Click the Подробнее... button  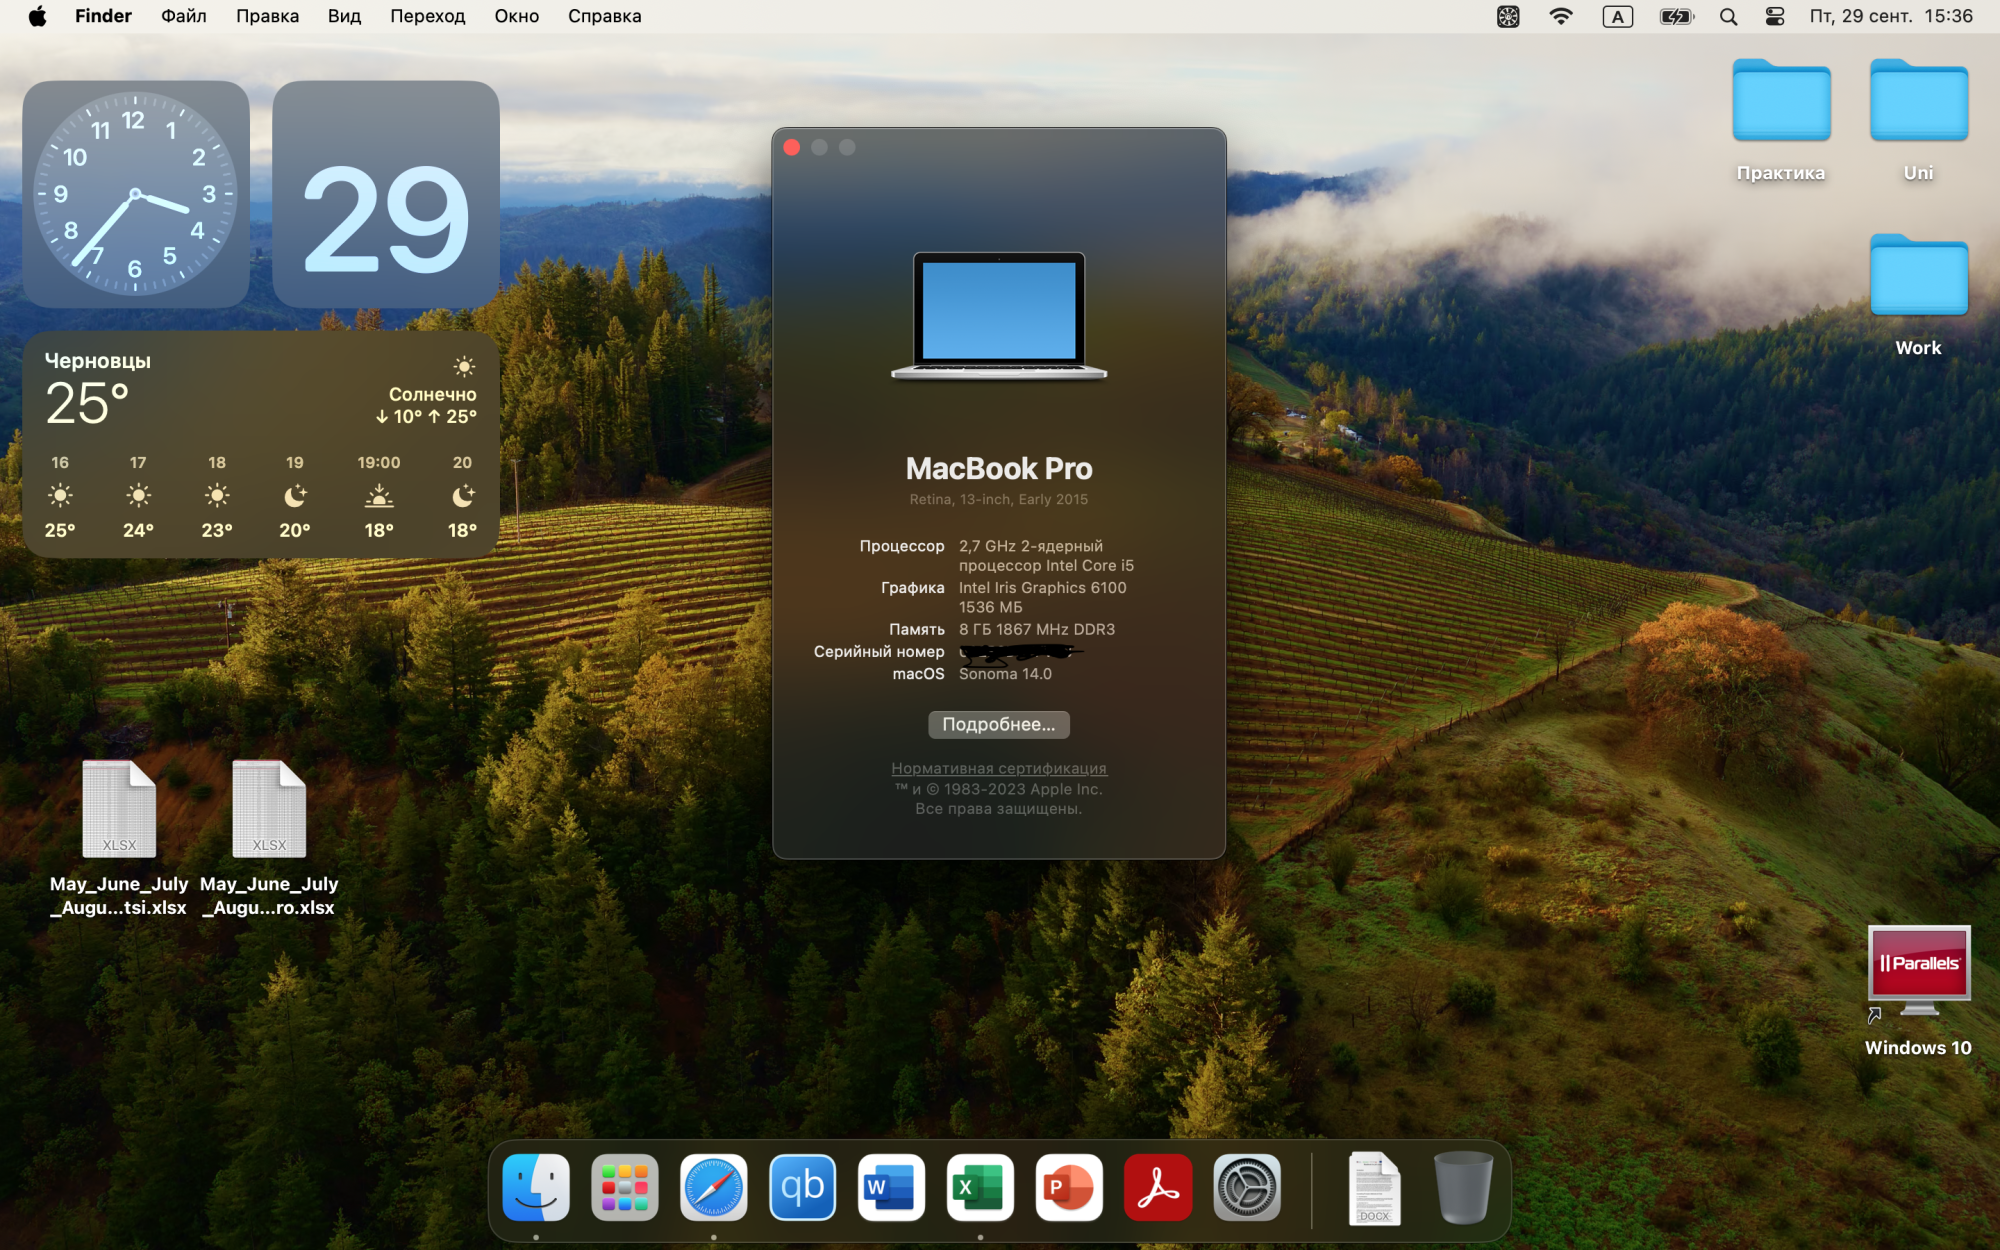click(x=998, y=724)
